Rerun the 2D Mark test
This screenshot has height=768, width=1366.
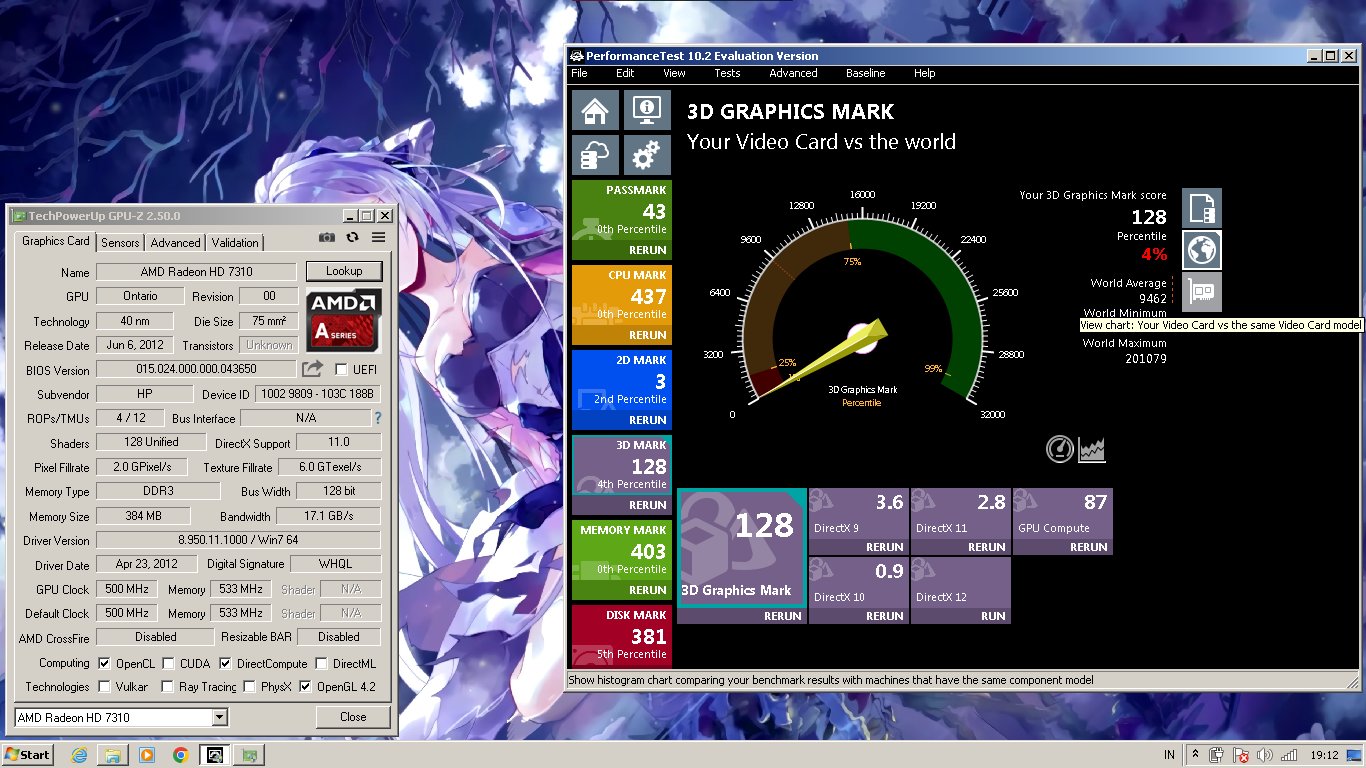(x=648, y=420)
